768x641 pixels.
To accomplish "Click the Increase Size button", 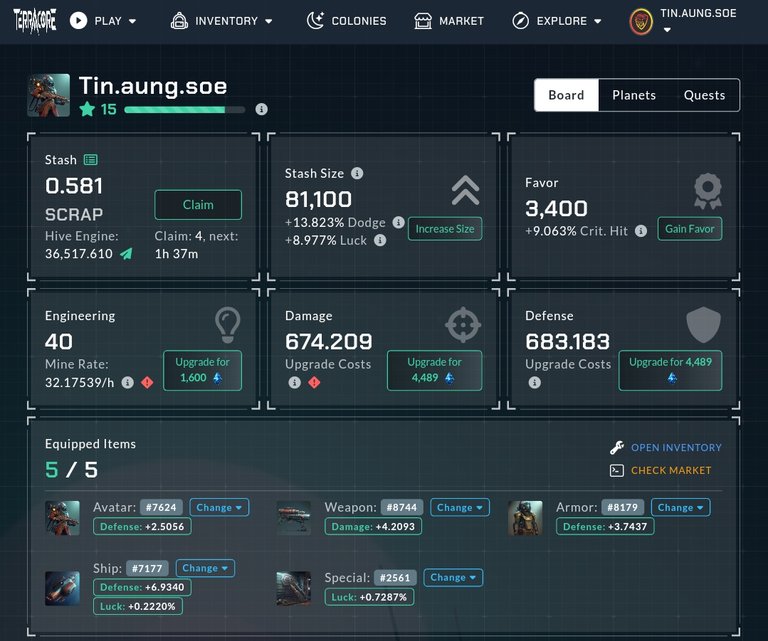I will (445, 229).
